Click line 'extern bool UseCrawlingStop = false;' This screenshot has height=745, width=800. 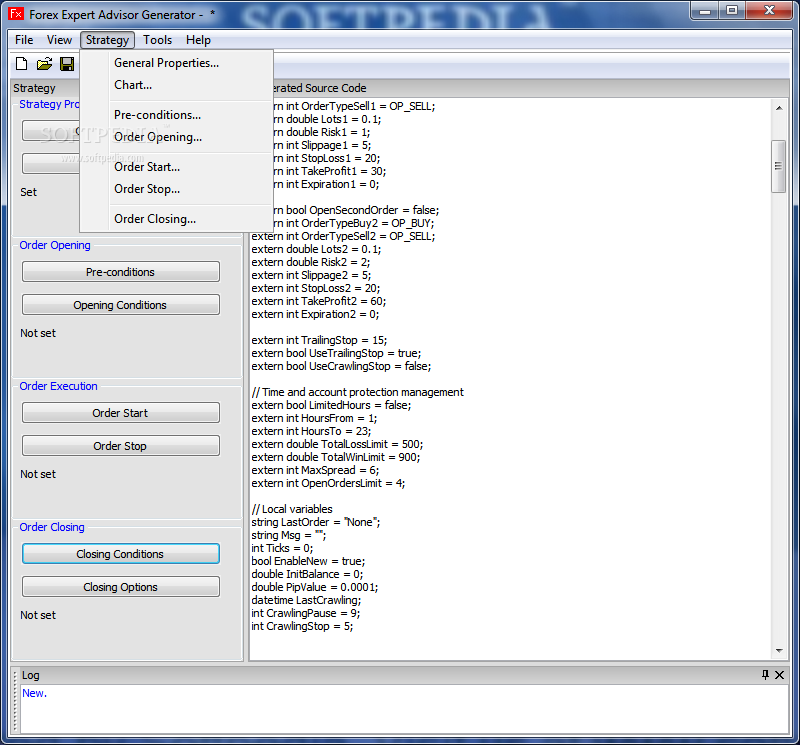(341, 366)
